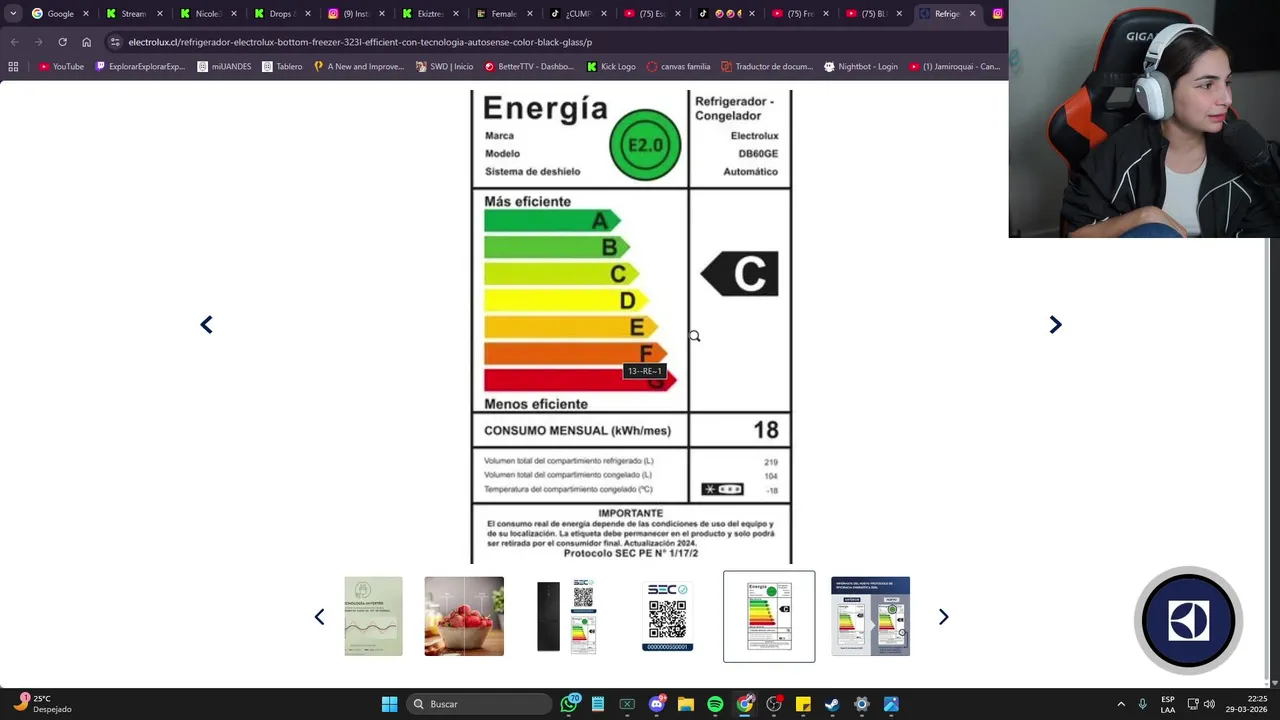Open Chrome from the taskbar
This screenshot has height=720, width=1280.
745,704
